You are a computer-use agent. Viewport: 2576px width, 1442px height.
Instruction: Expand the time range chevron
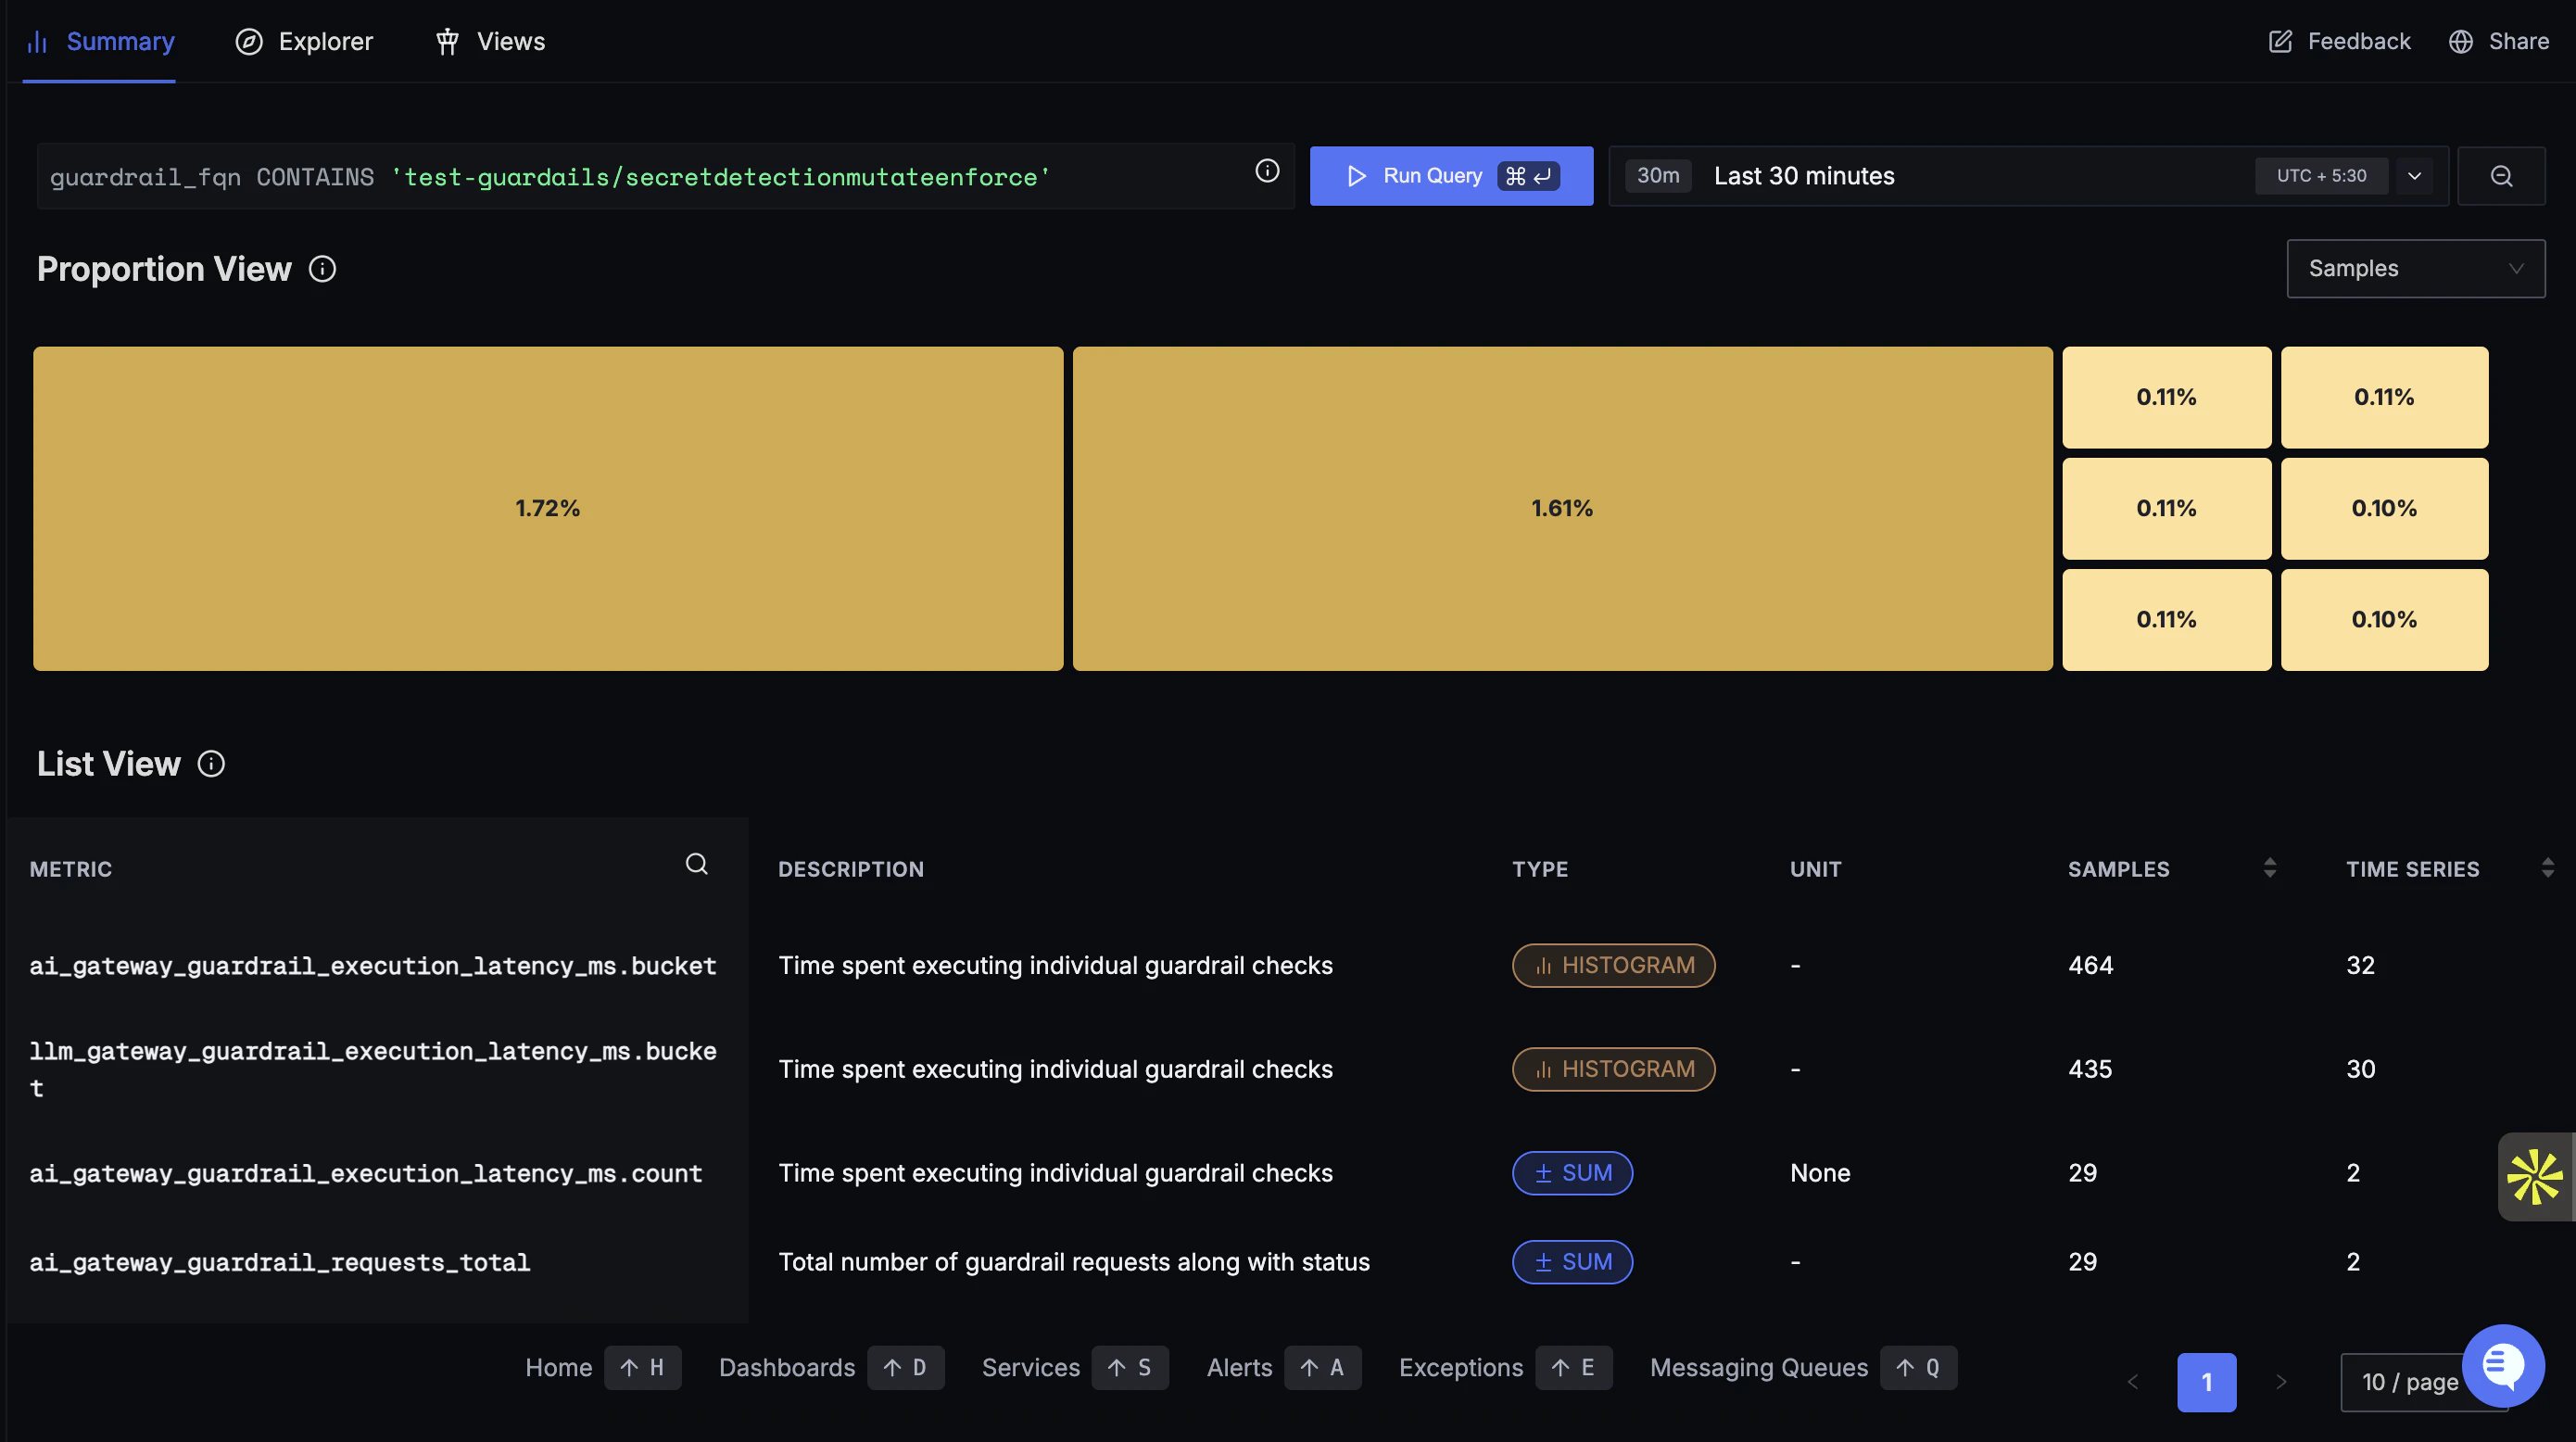(x=2414, y=176)
